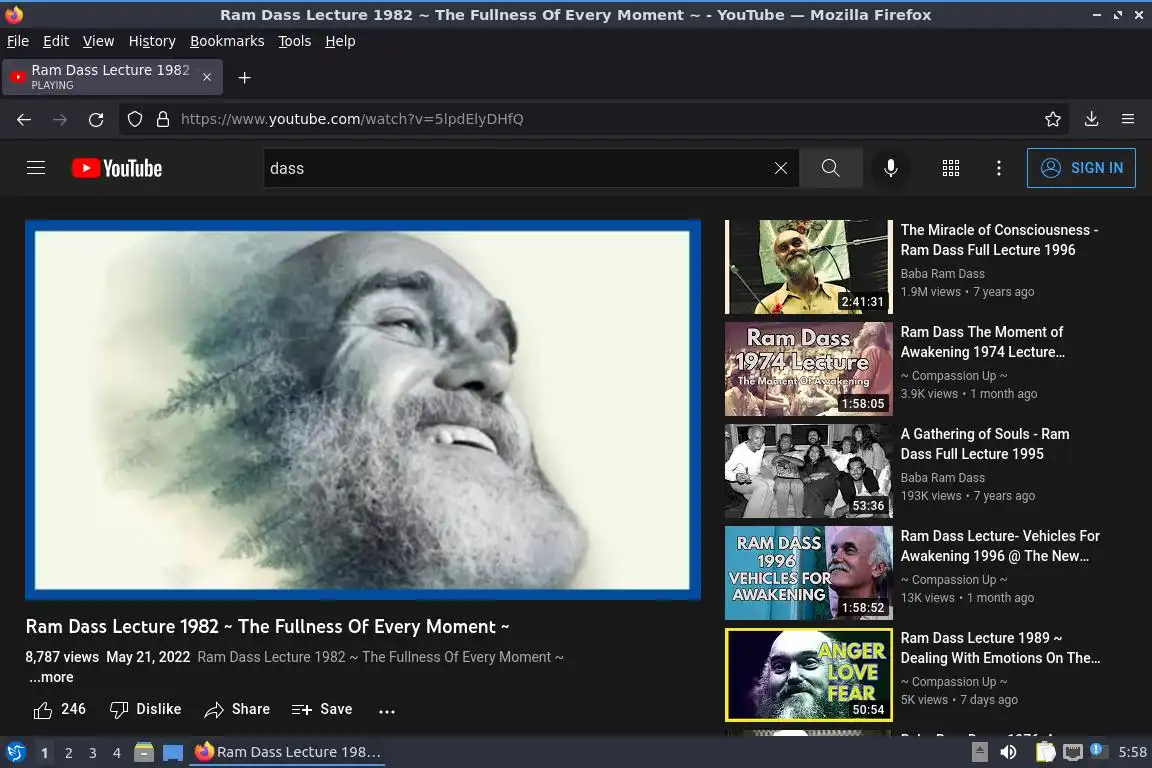Open The Miracle of Consciousness thumbnail
The width and height of the screenshot is (1152, 768).
coord(808,267)
